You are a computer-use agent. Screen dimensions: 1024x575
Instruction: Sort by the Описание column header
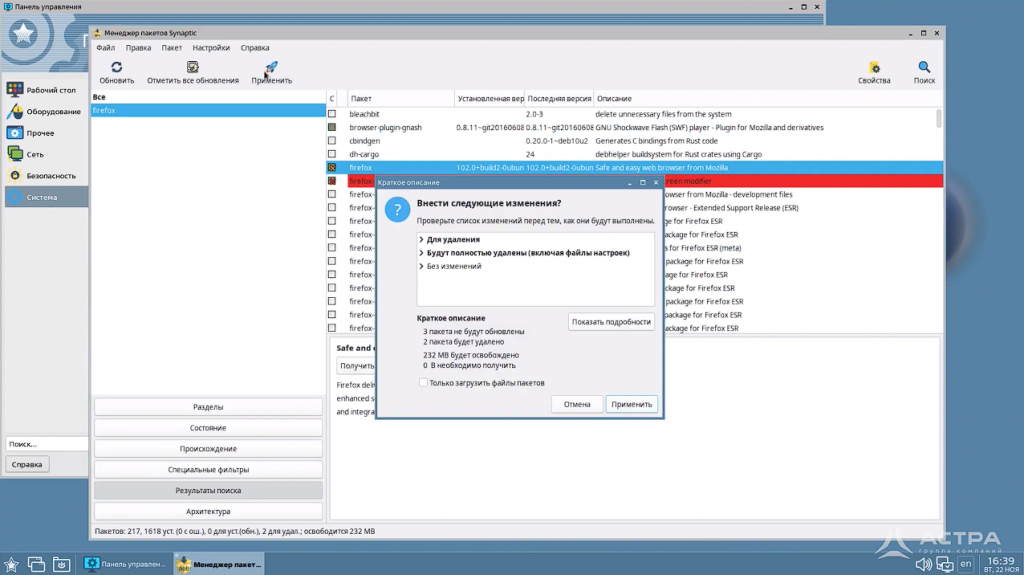[768, 99]
